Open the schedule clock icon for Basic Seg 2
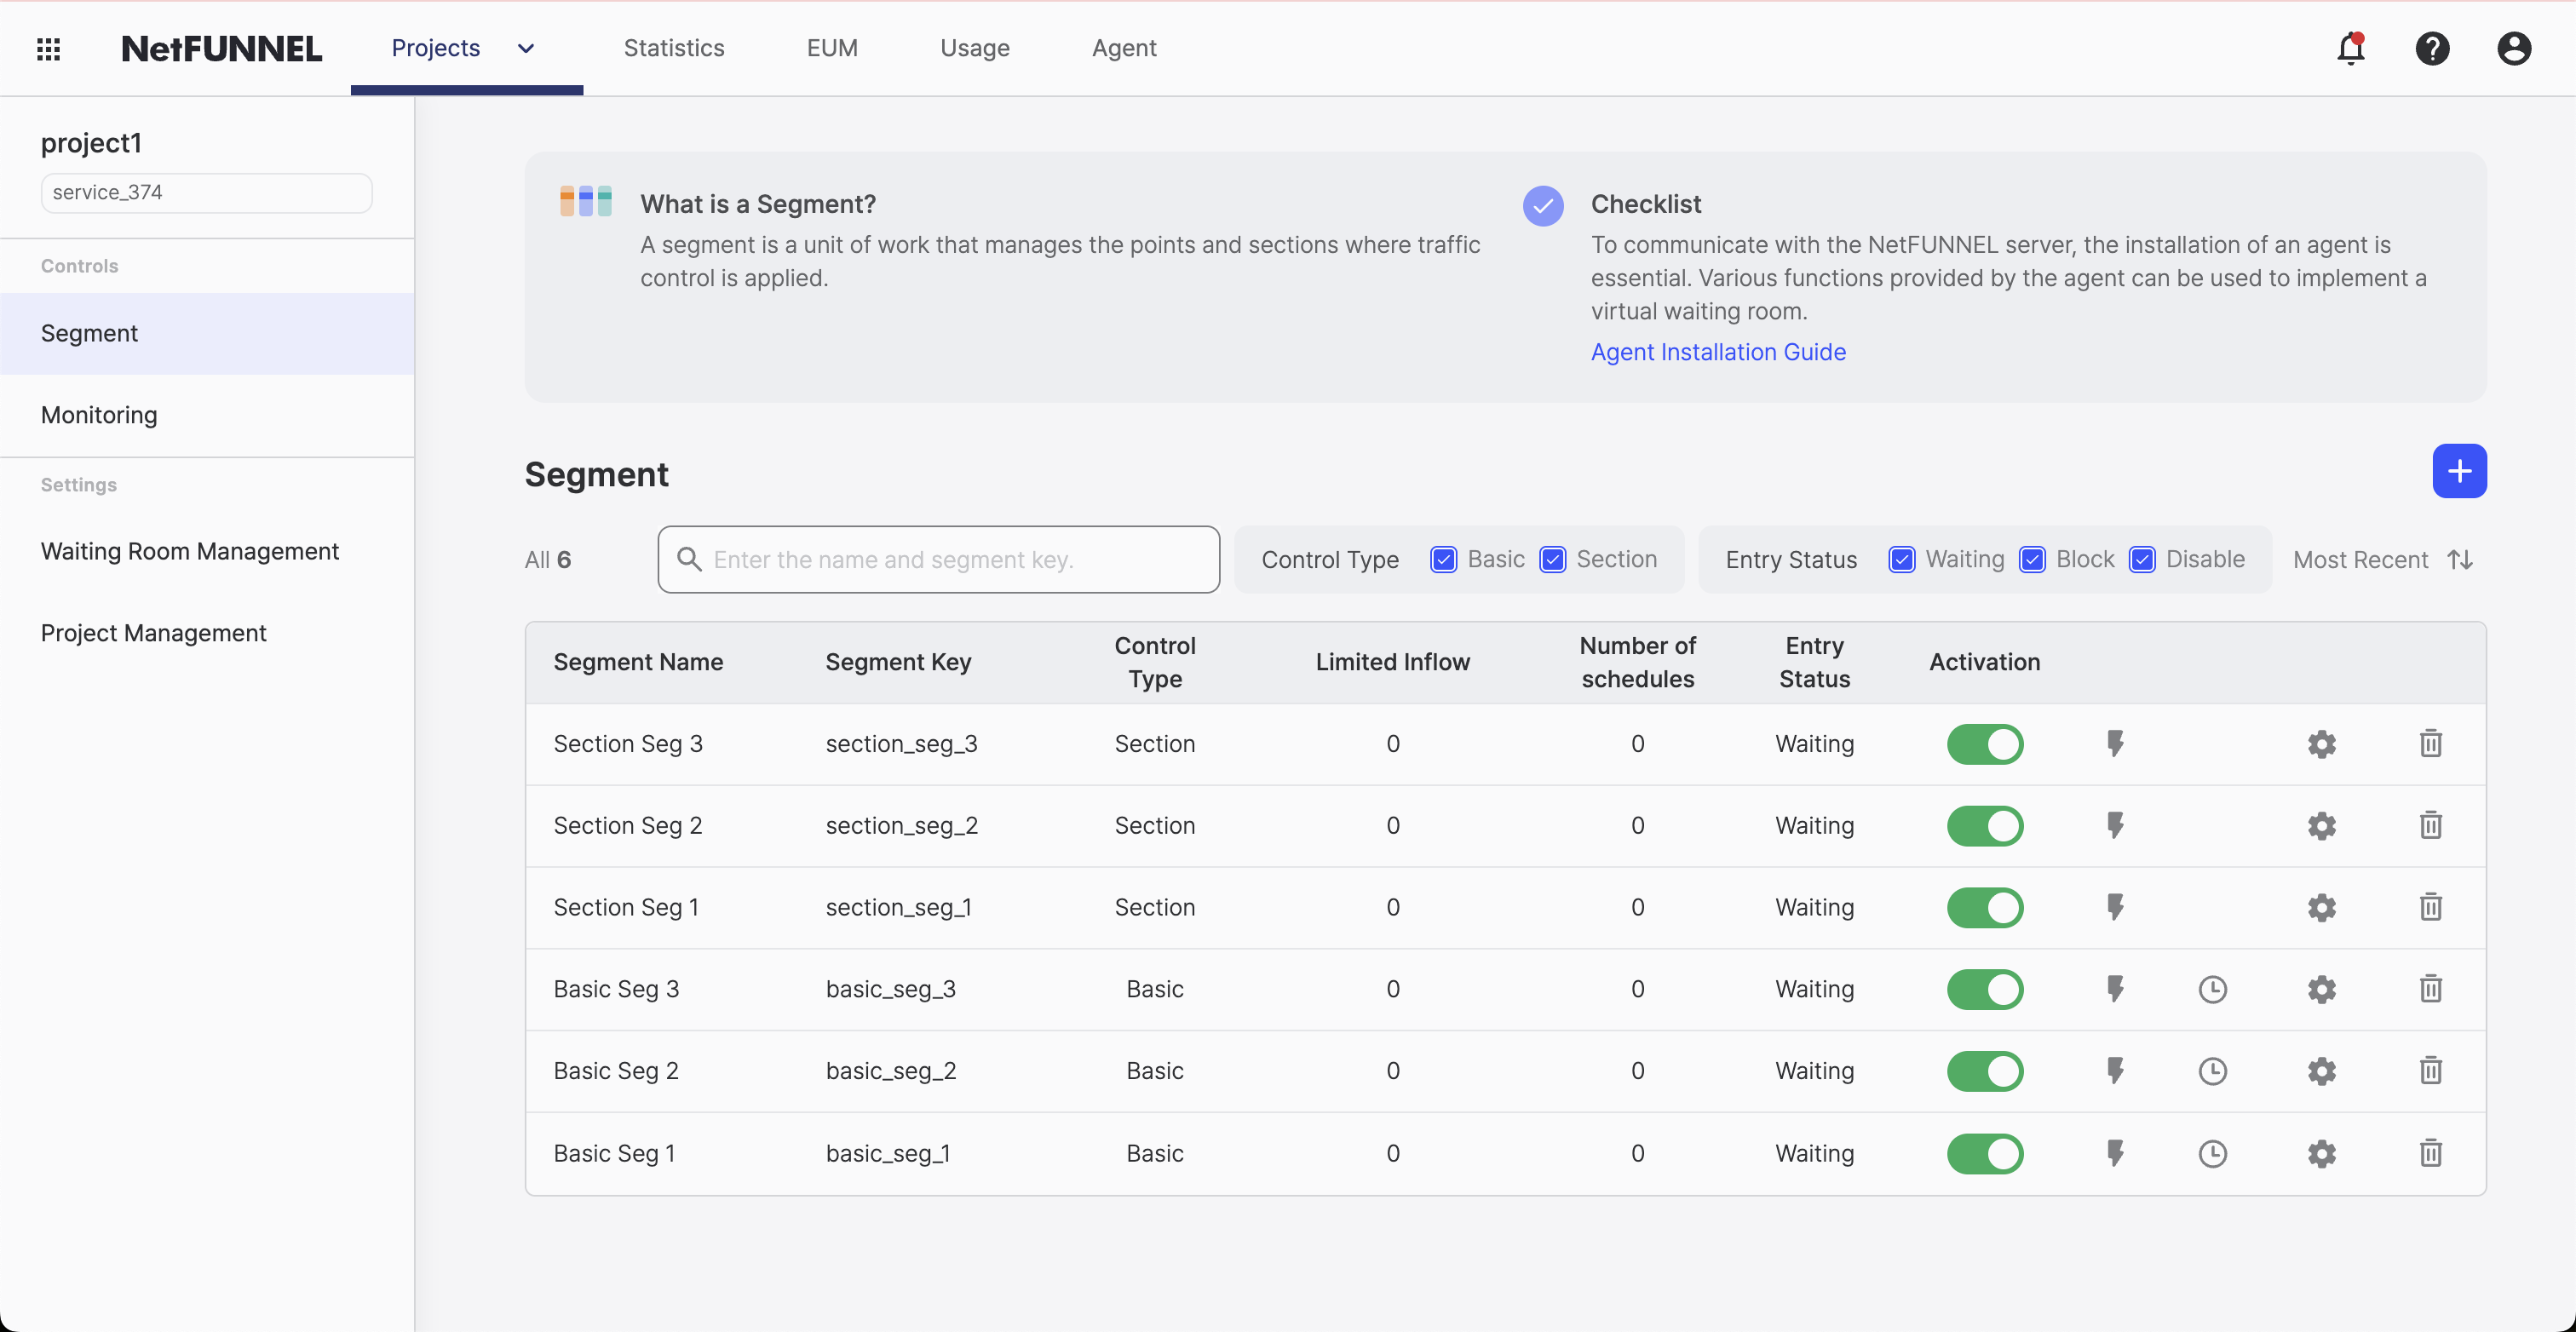Image resolution: width=2576 pixels, height=1332 pixels. click(x=2212, y=1071)
